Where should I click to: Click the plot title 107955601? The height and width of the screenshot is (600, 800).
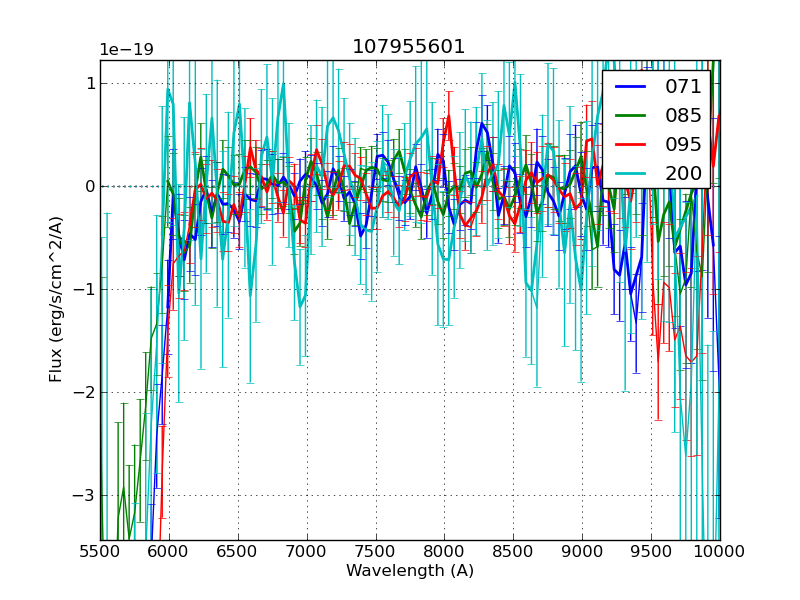point(409,47)
